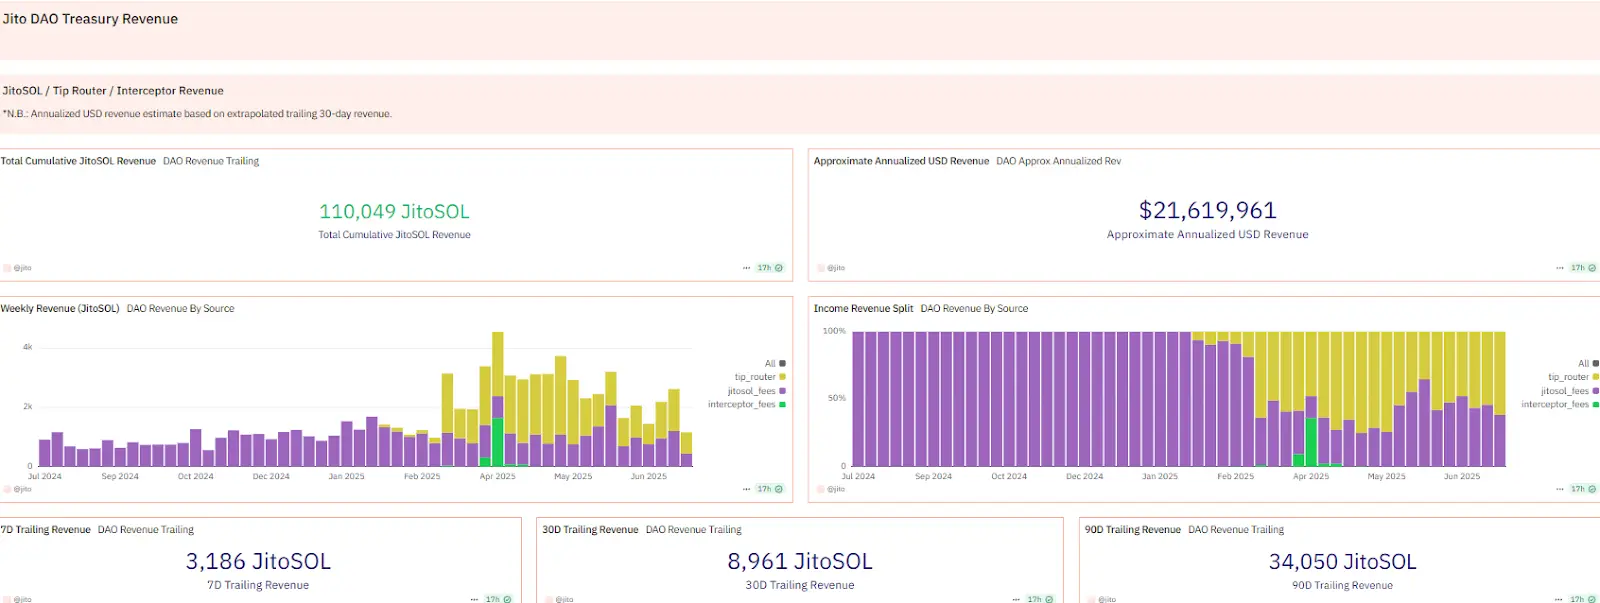Click the 17h refresh badge on Income Revenue Split chart
This screenshot has width=1600, height=603.
pyautogui.click(x=1583, y=489)
